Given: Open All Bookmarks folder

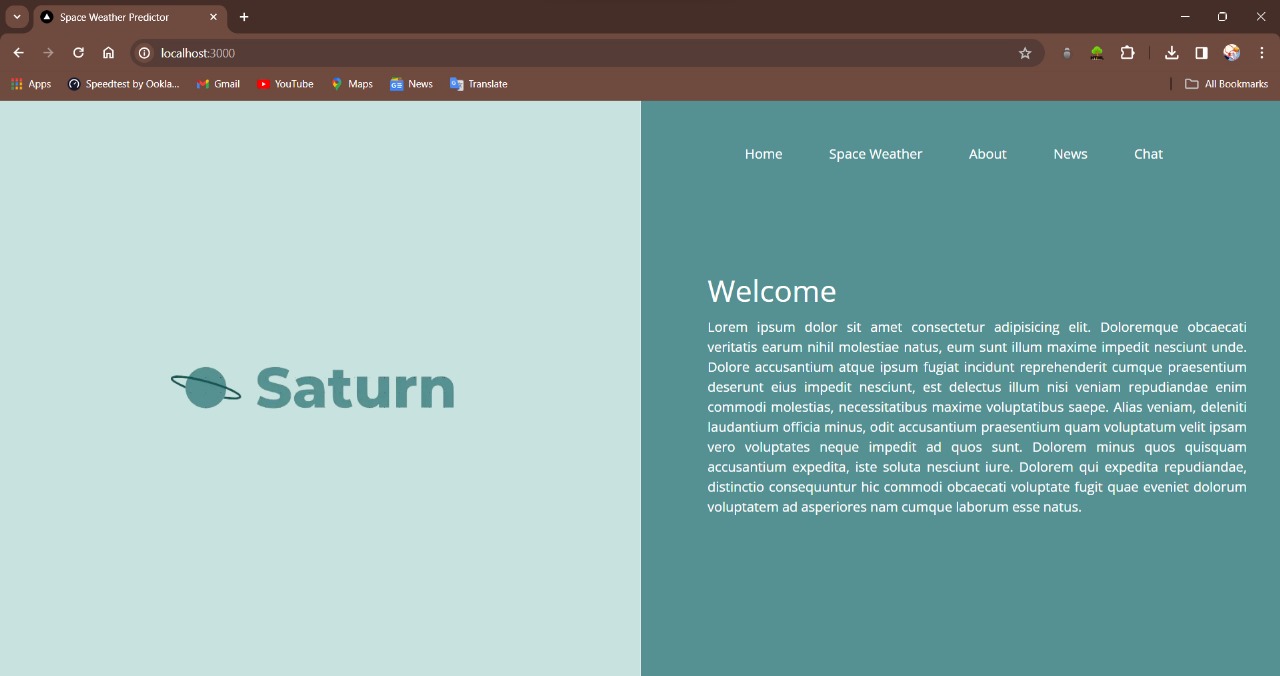Looking at the screenshot, I should (1226, 84).
